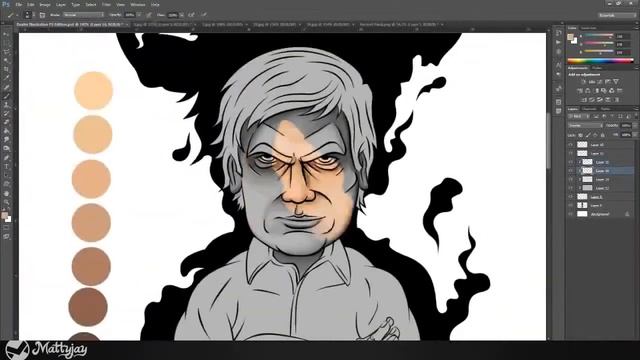The image size is (640, 360).
Task: Open the brush Flow slider arrow
Action: click(x=182, y=15)
